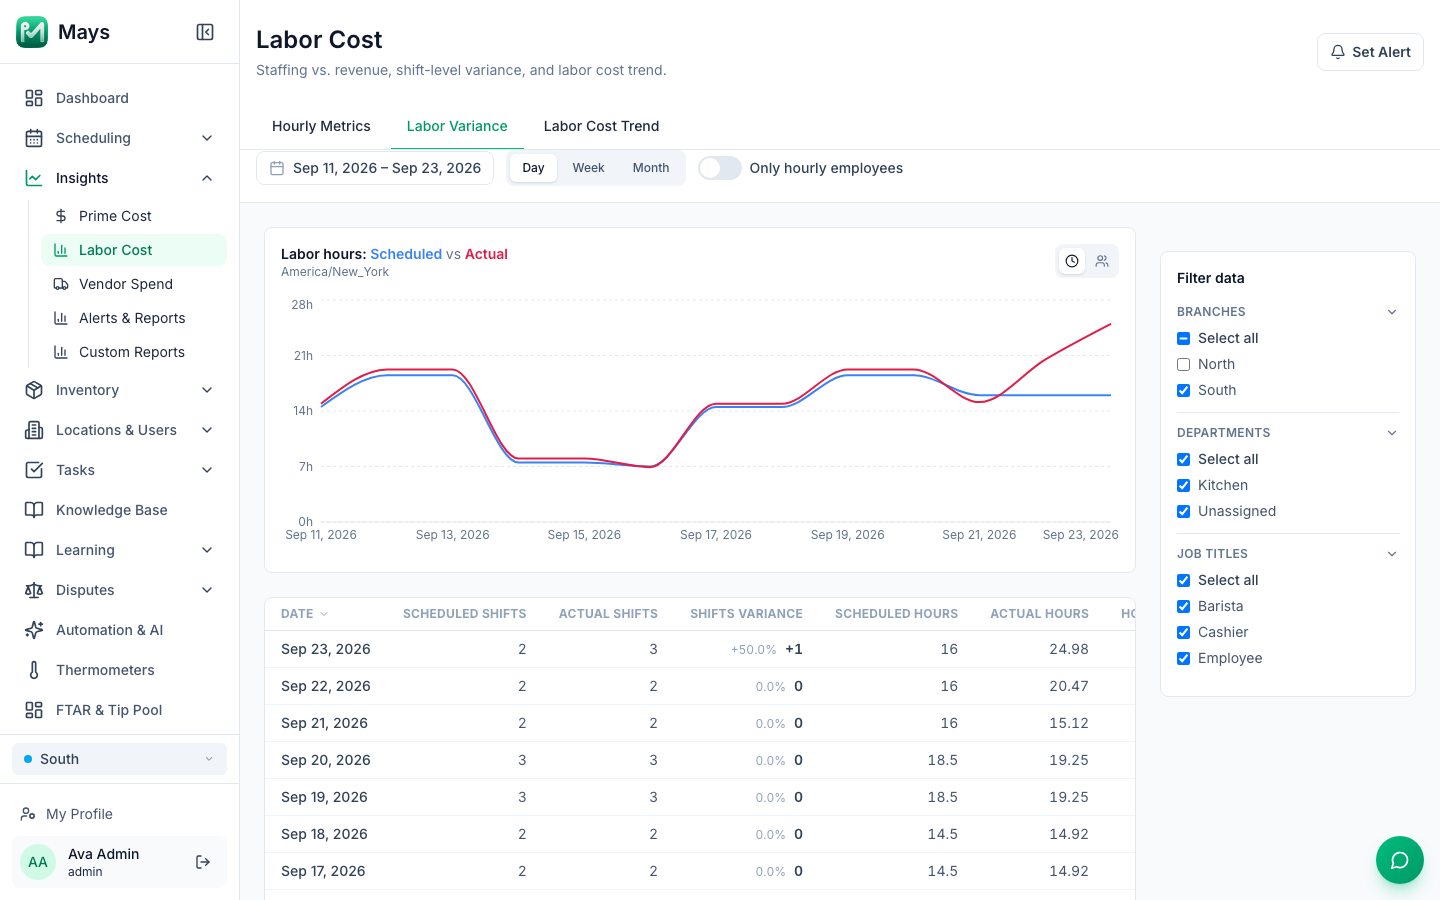Screen dimensions: 1440x900
Task: Sort table by Date column header
Action: (x=304, y=614)
